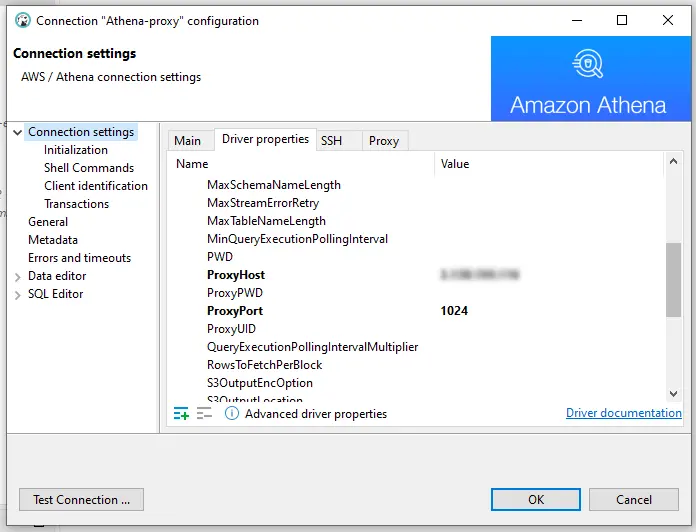Viewport: 696px width, 532px height.
Task: Select Errors and timeouts in the tree
Action: pos(79,258)
